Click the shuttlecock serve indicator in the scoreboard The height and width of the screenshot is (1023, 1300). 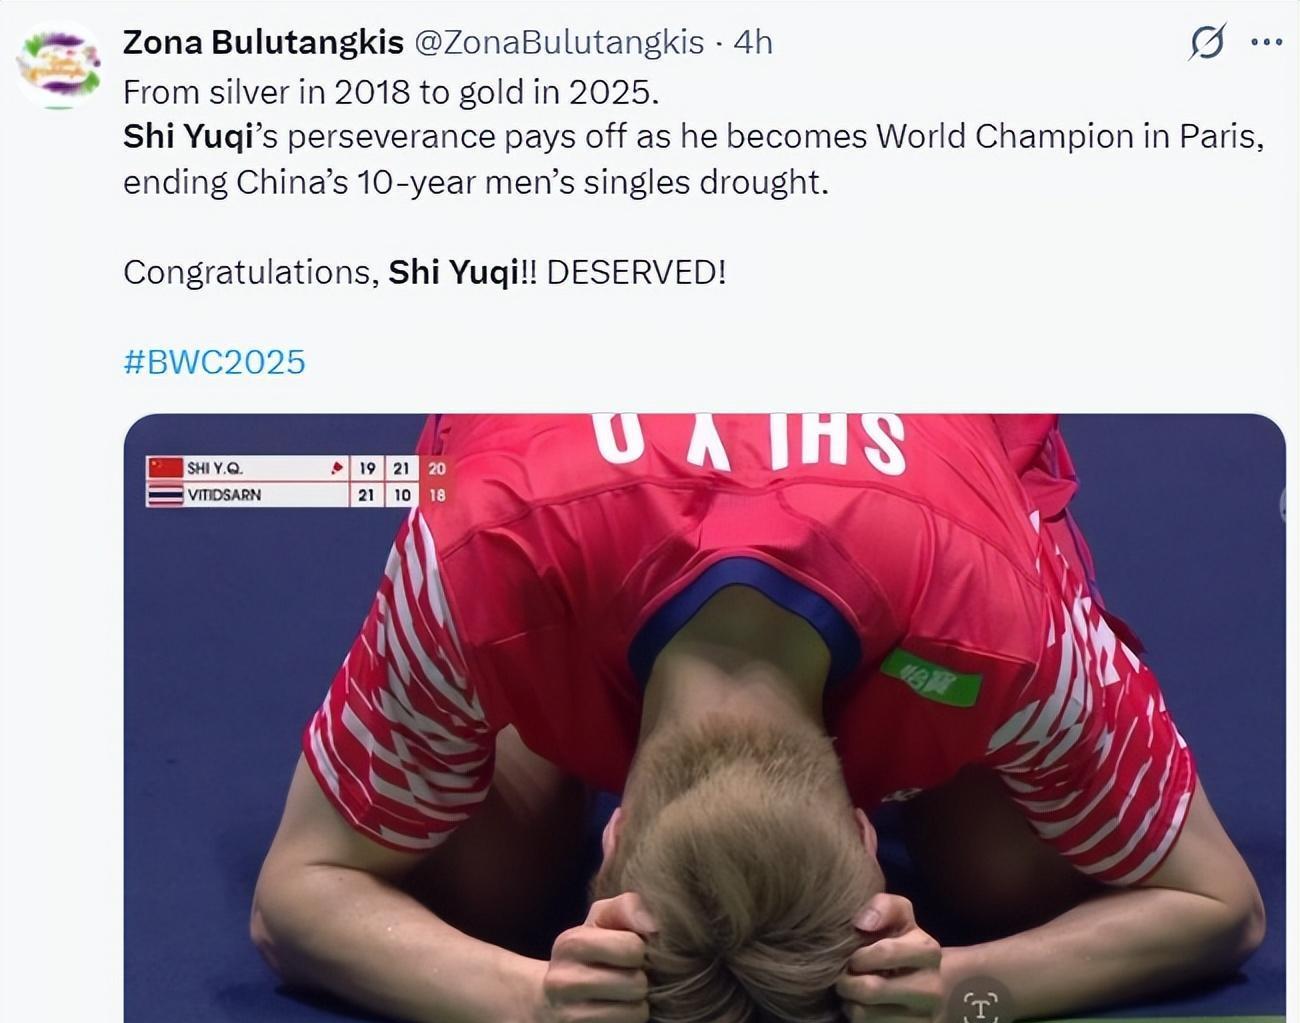(x=338, y=468)
